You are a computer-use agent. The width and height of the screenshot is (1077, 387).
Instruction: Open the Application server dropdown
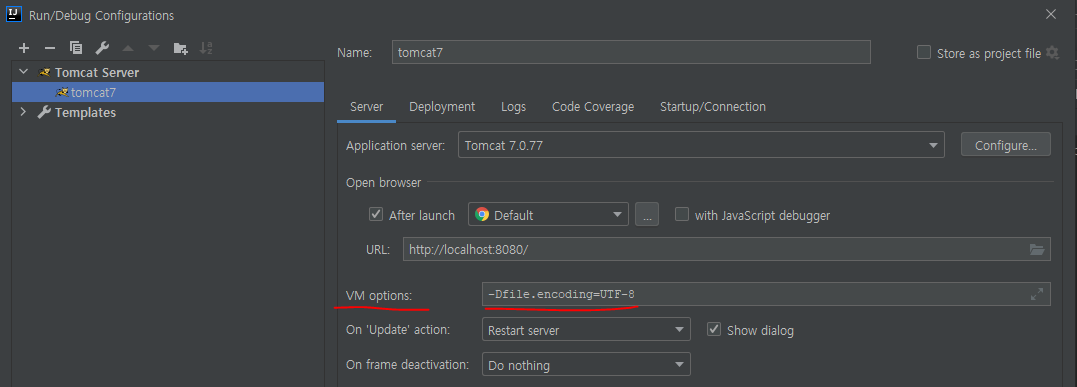701,145
